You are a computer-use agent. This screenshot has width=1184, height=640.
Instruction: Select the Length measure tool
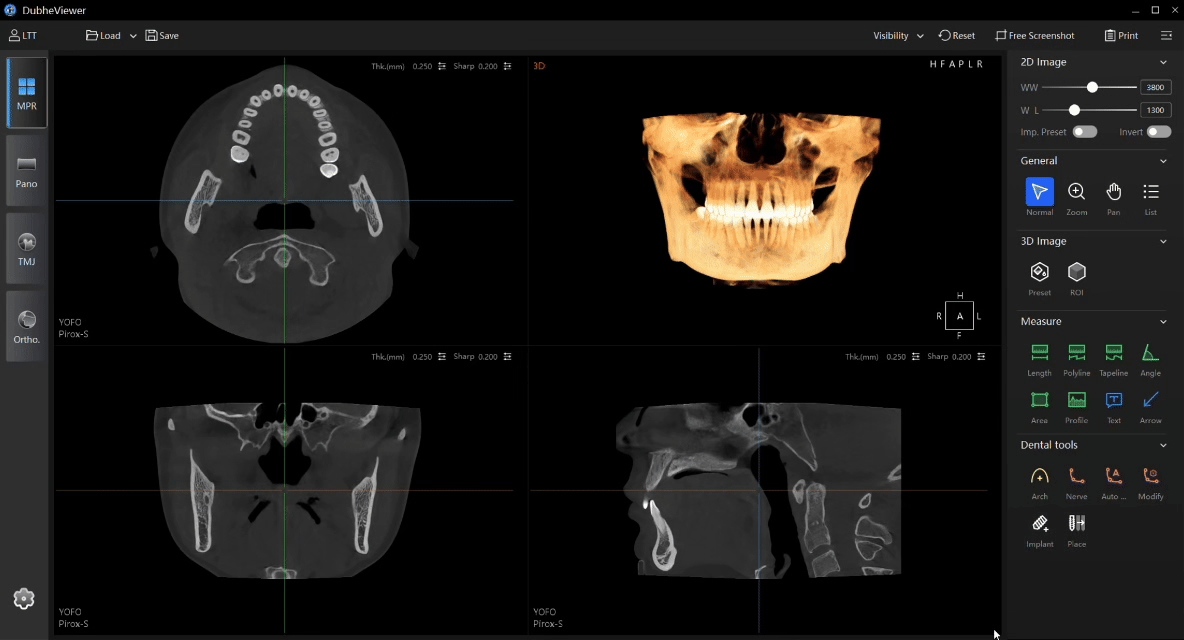coord(1039,352)
